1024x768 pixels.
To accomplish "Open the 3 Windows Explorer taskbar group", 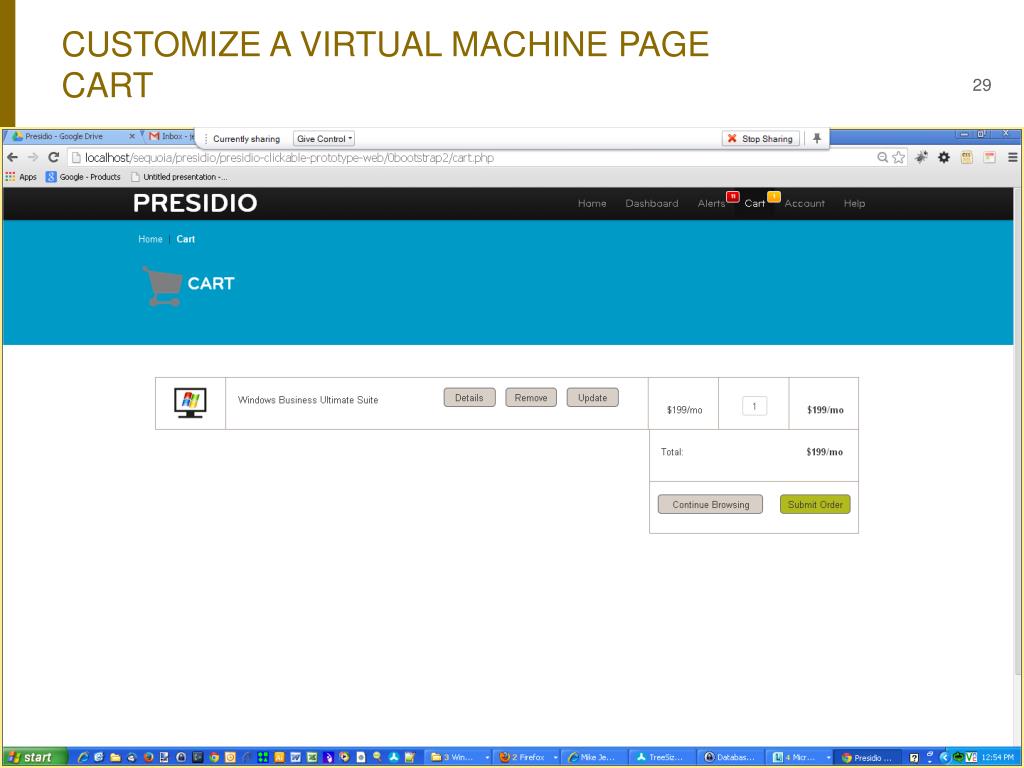I will 459,758.
